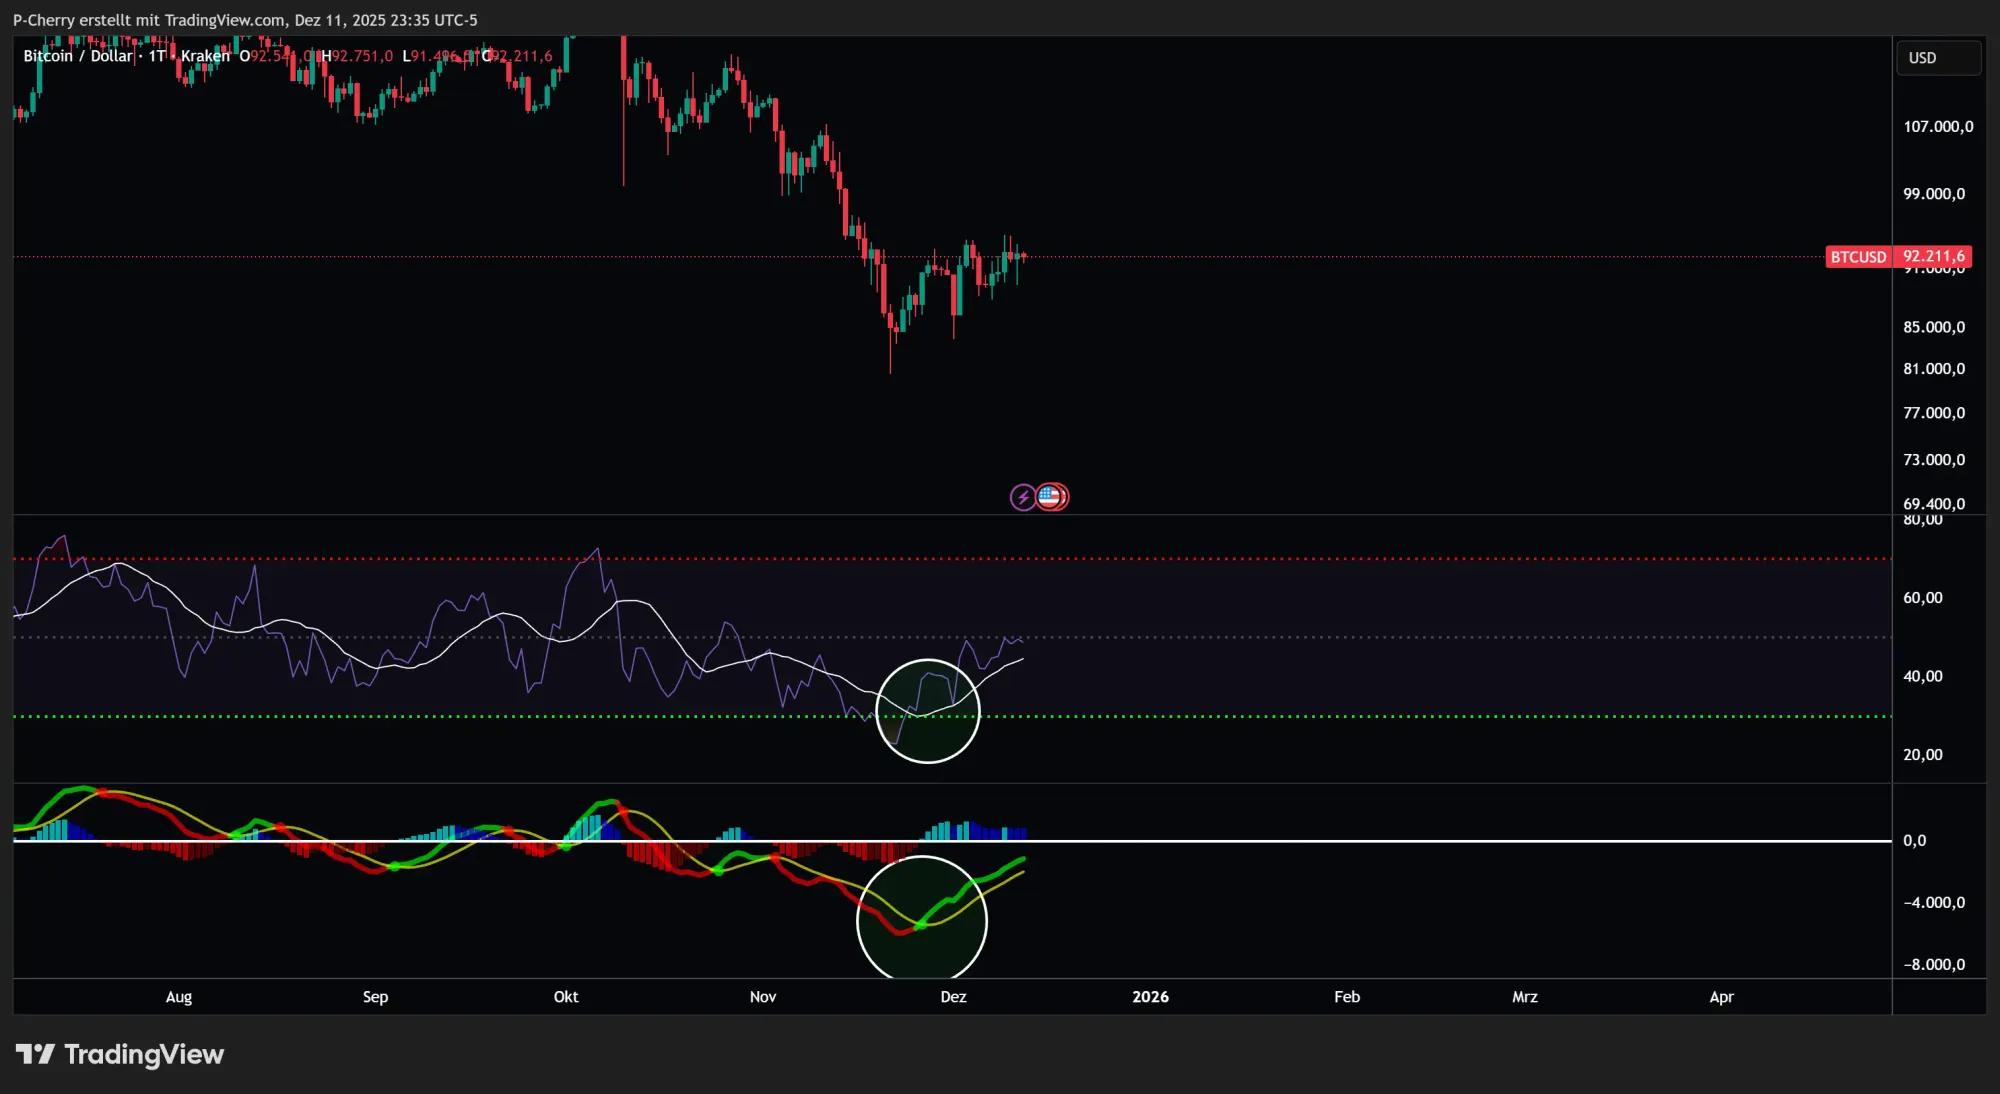Open the Bitcoin / Dollar symbol legend
Screen dimensions: 2000x1094
pos(78,56)
